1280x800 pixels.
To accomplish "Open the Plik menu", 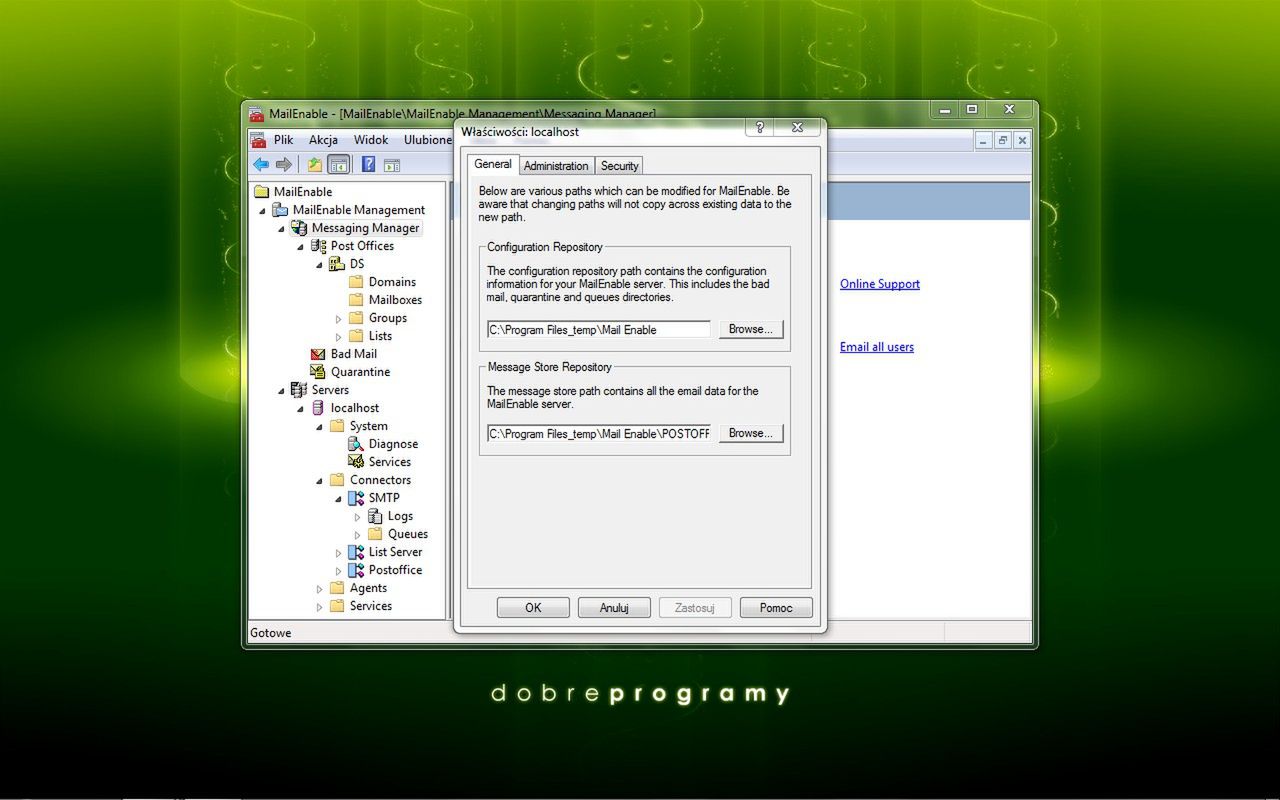I will pos(284,140).
